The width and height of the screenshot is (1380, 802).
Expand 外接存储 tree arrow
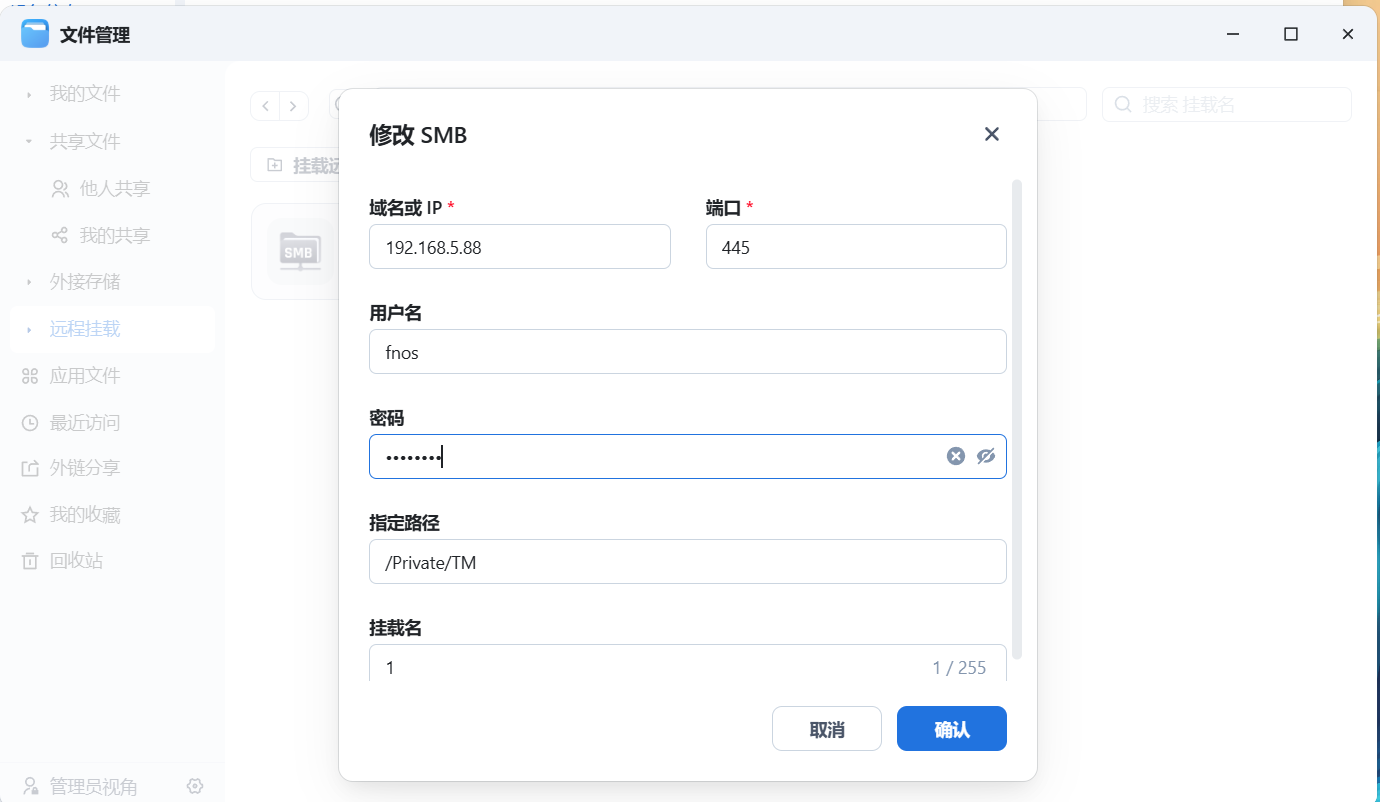click(29, 283)
